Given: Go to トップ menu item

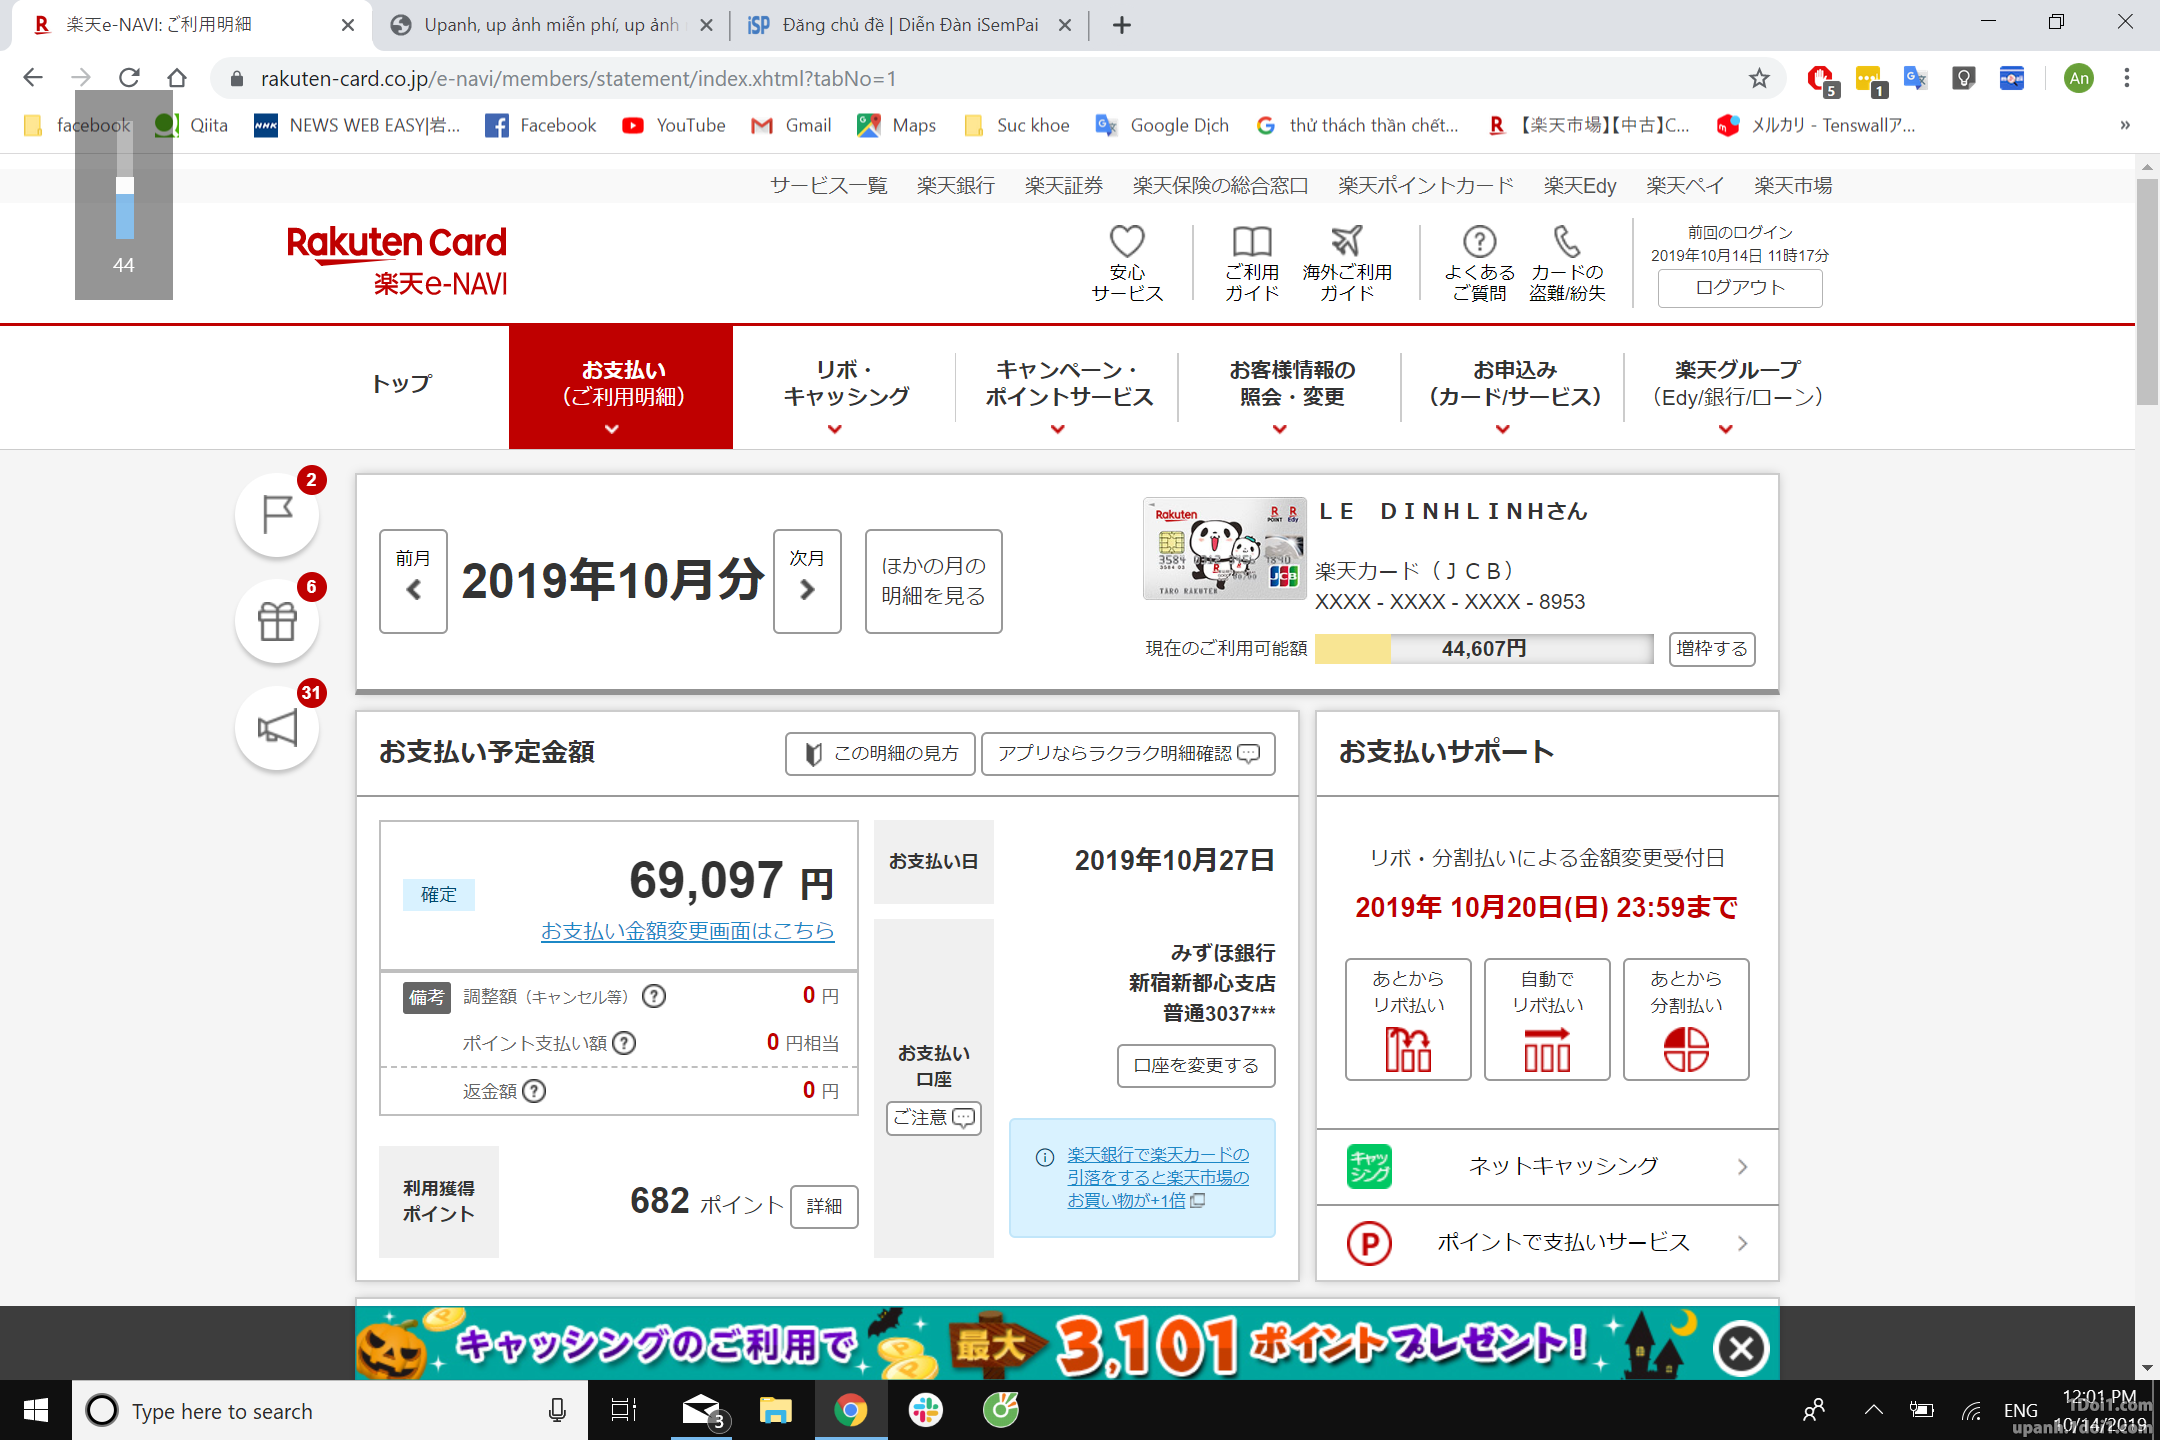Looking at the screenshot, I should click(401, 384).
